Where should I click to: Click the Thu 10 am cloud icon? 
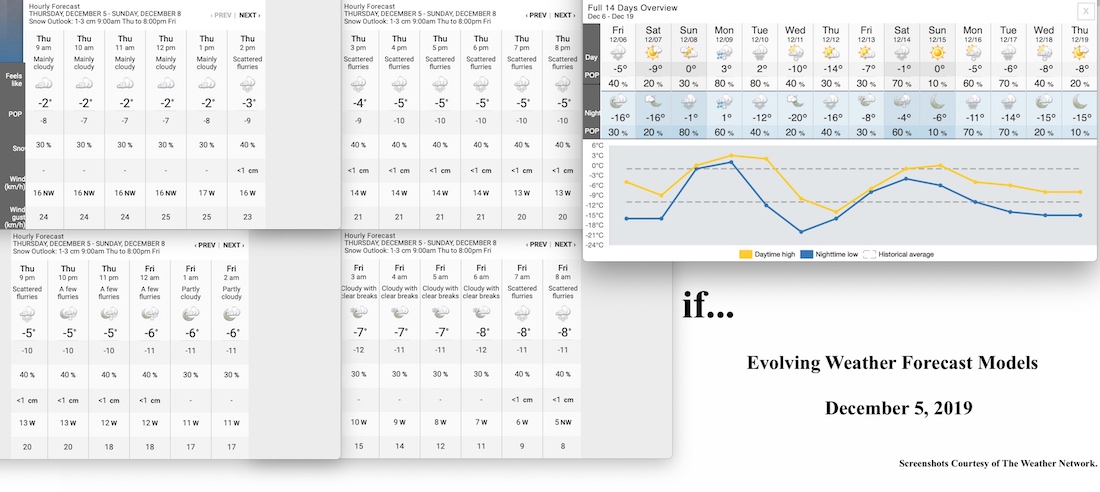click(84, 84)
